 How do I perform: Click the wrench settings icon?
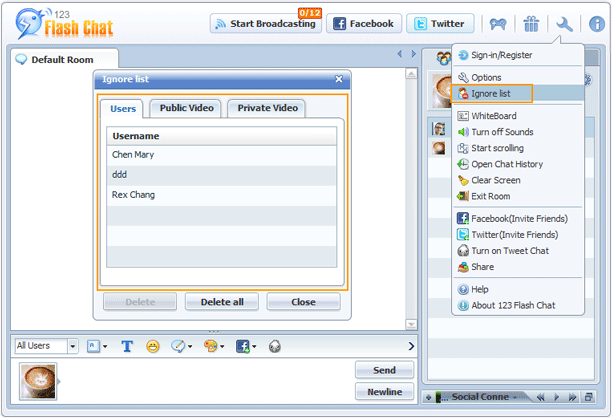564,24
